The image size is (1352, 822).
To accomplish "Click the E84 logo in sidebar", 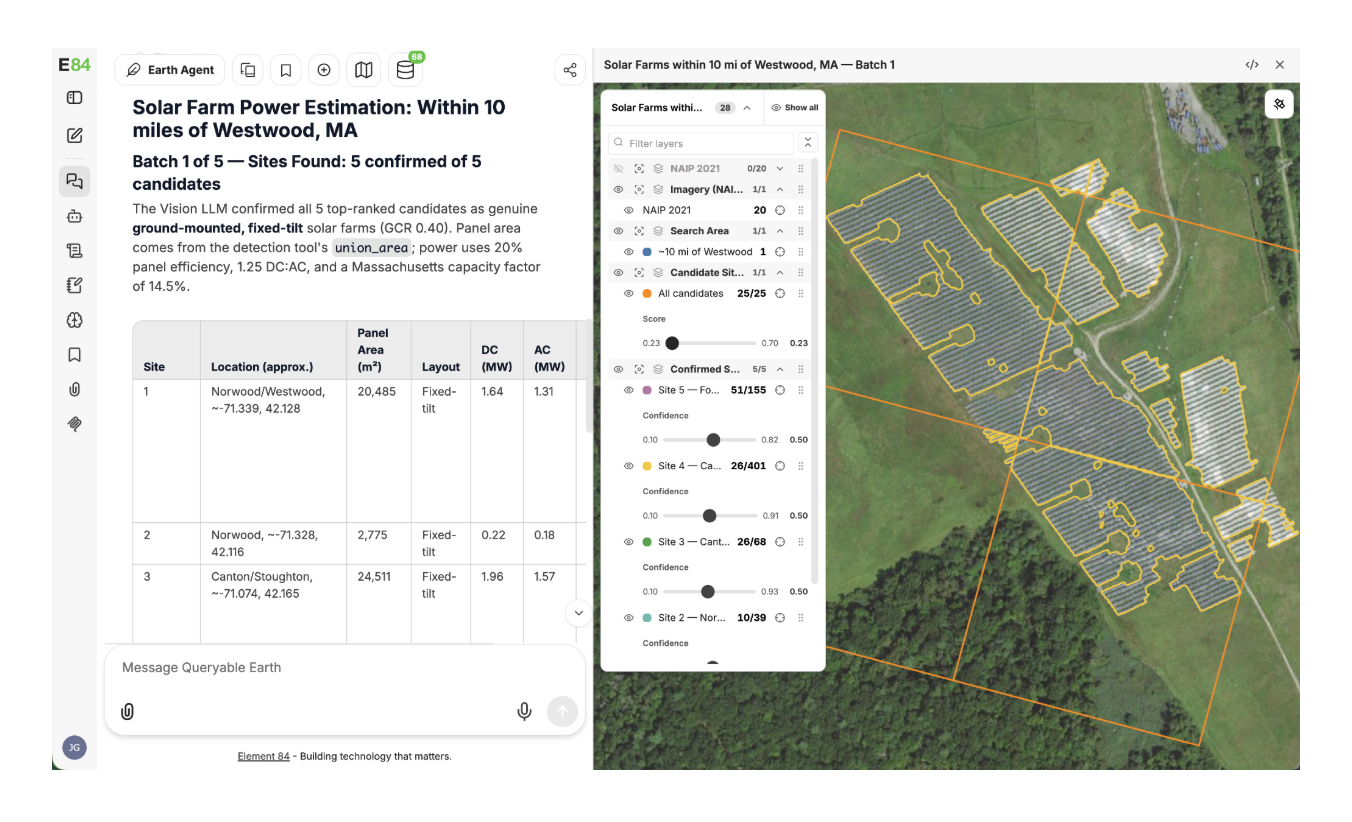I will (74, 65).
